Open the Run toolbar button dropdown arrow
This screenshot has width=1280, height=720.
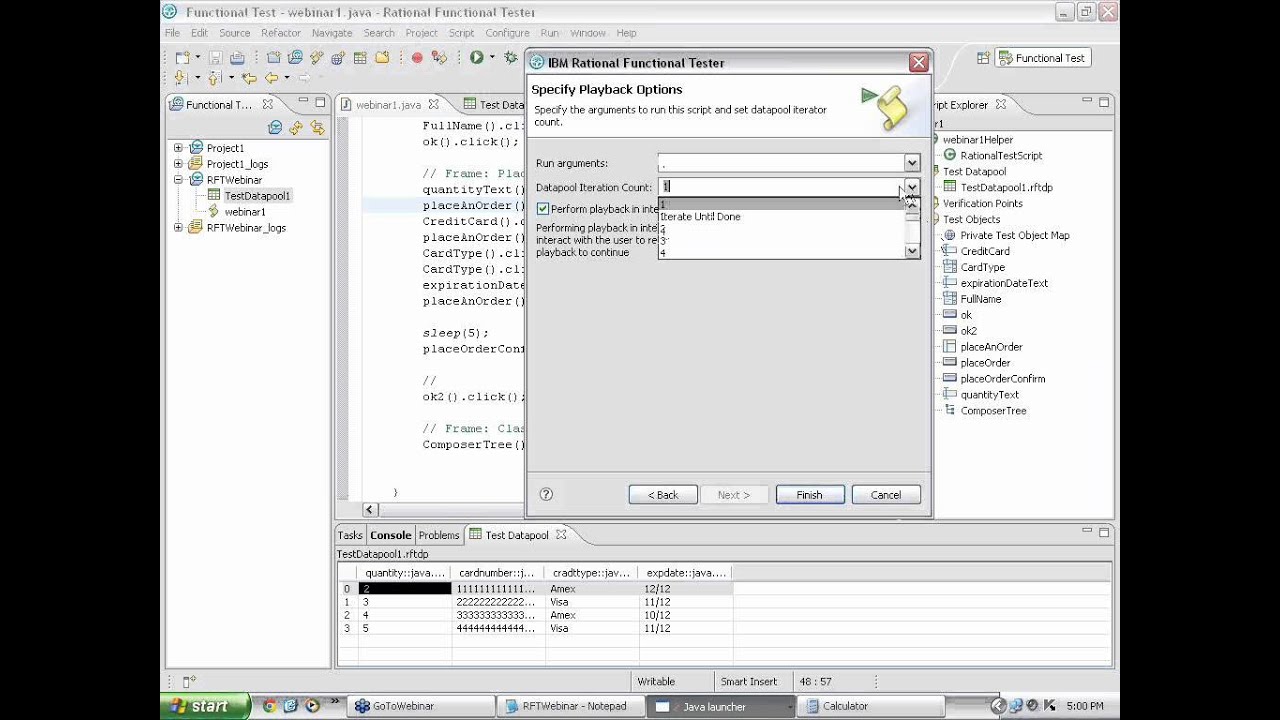(492, 58)
